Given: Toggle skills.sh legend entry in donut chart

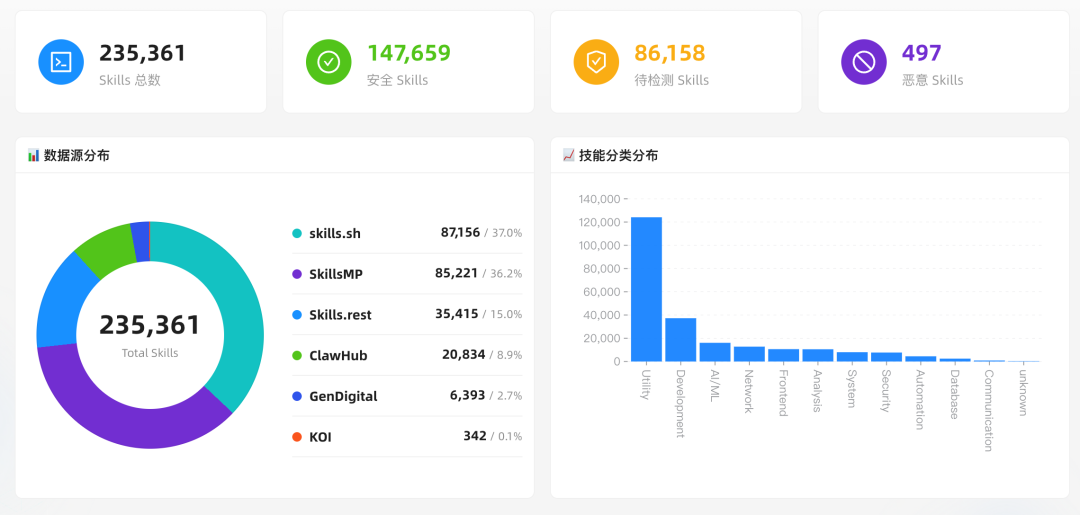Looking at the screenshot, I should coord(334,233).
